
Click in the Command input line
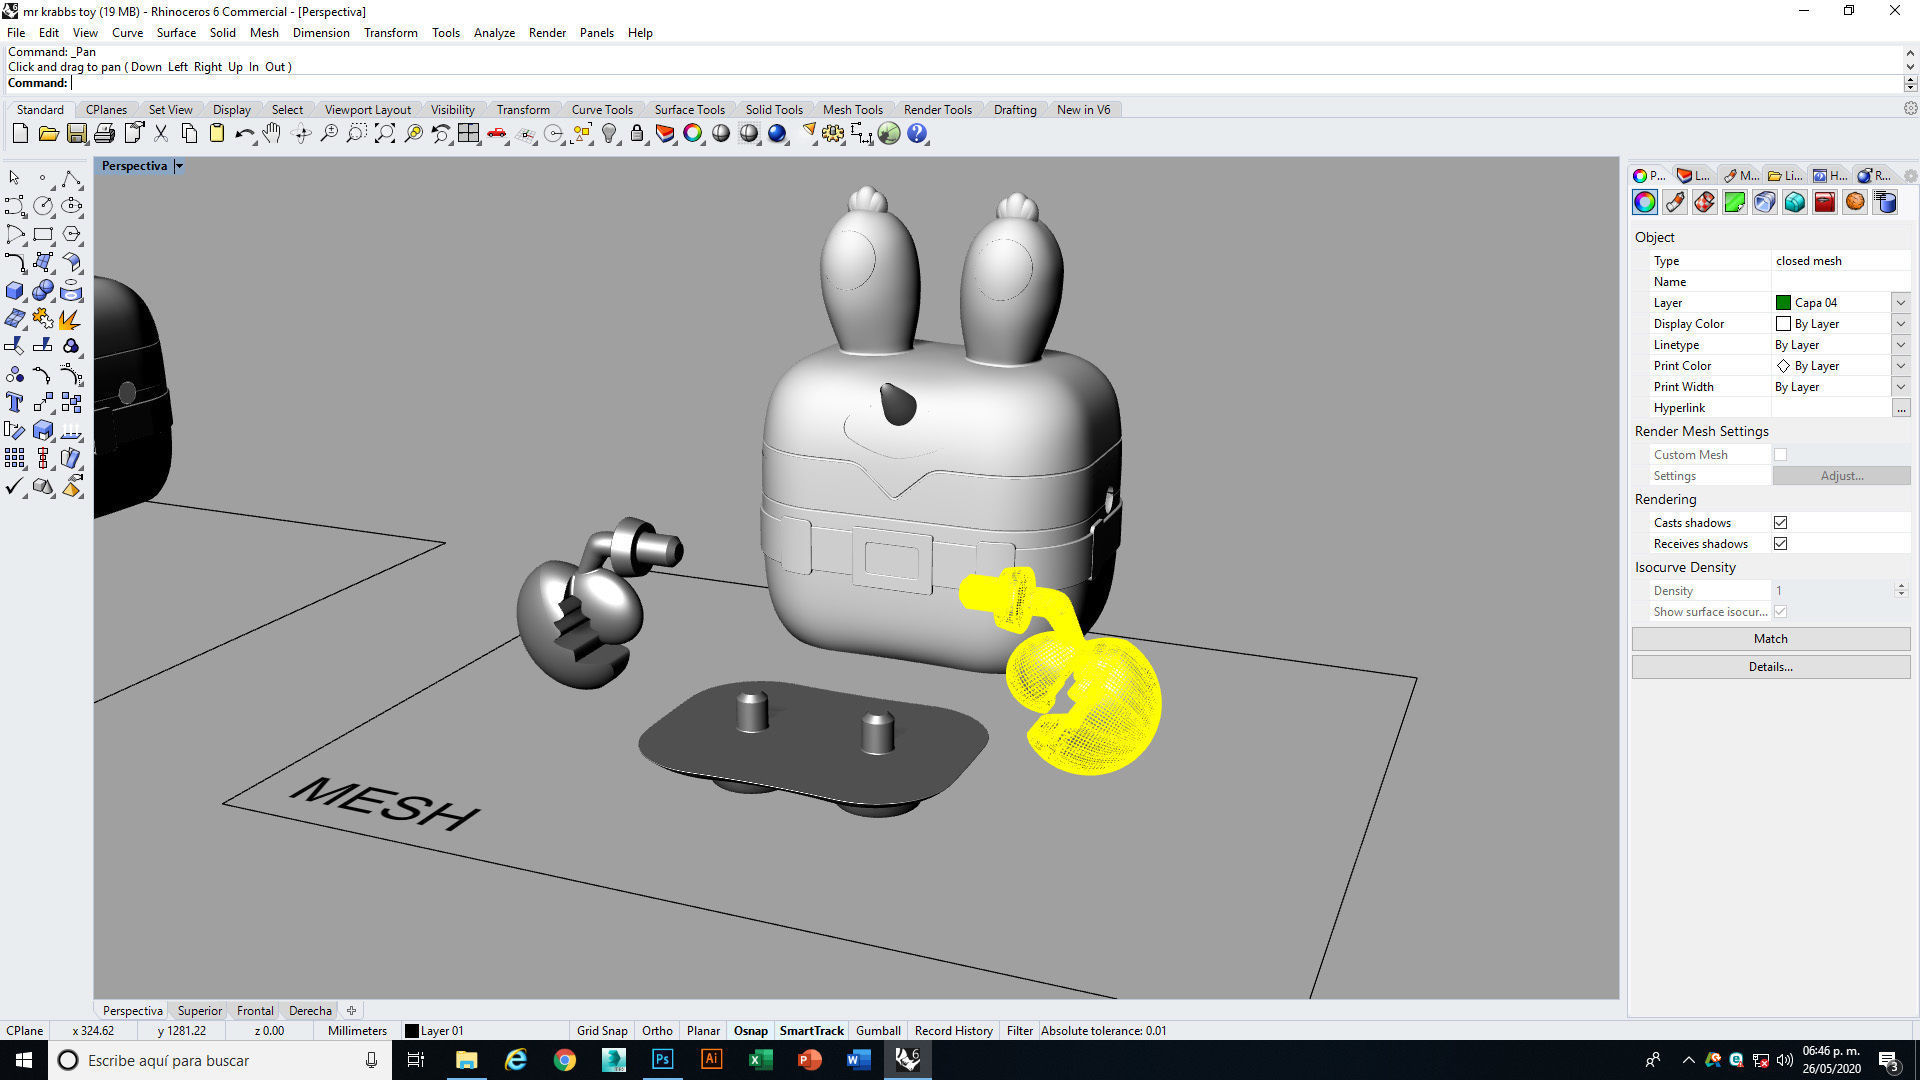click(x=985, y=83)
